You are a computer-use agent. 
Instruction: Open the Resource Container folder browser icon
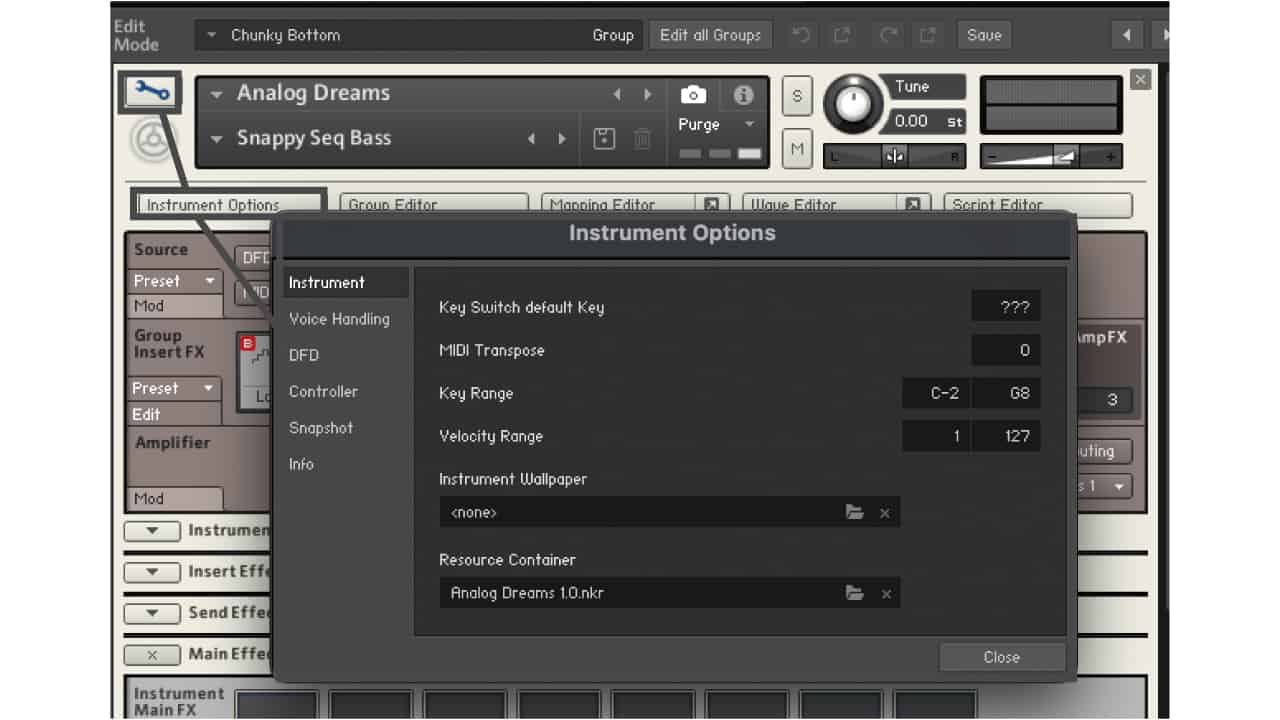[x=855, y=593]
